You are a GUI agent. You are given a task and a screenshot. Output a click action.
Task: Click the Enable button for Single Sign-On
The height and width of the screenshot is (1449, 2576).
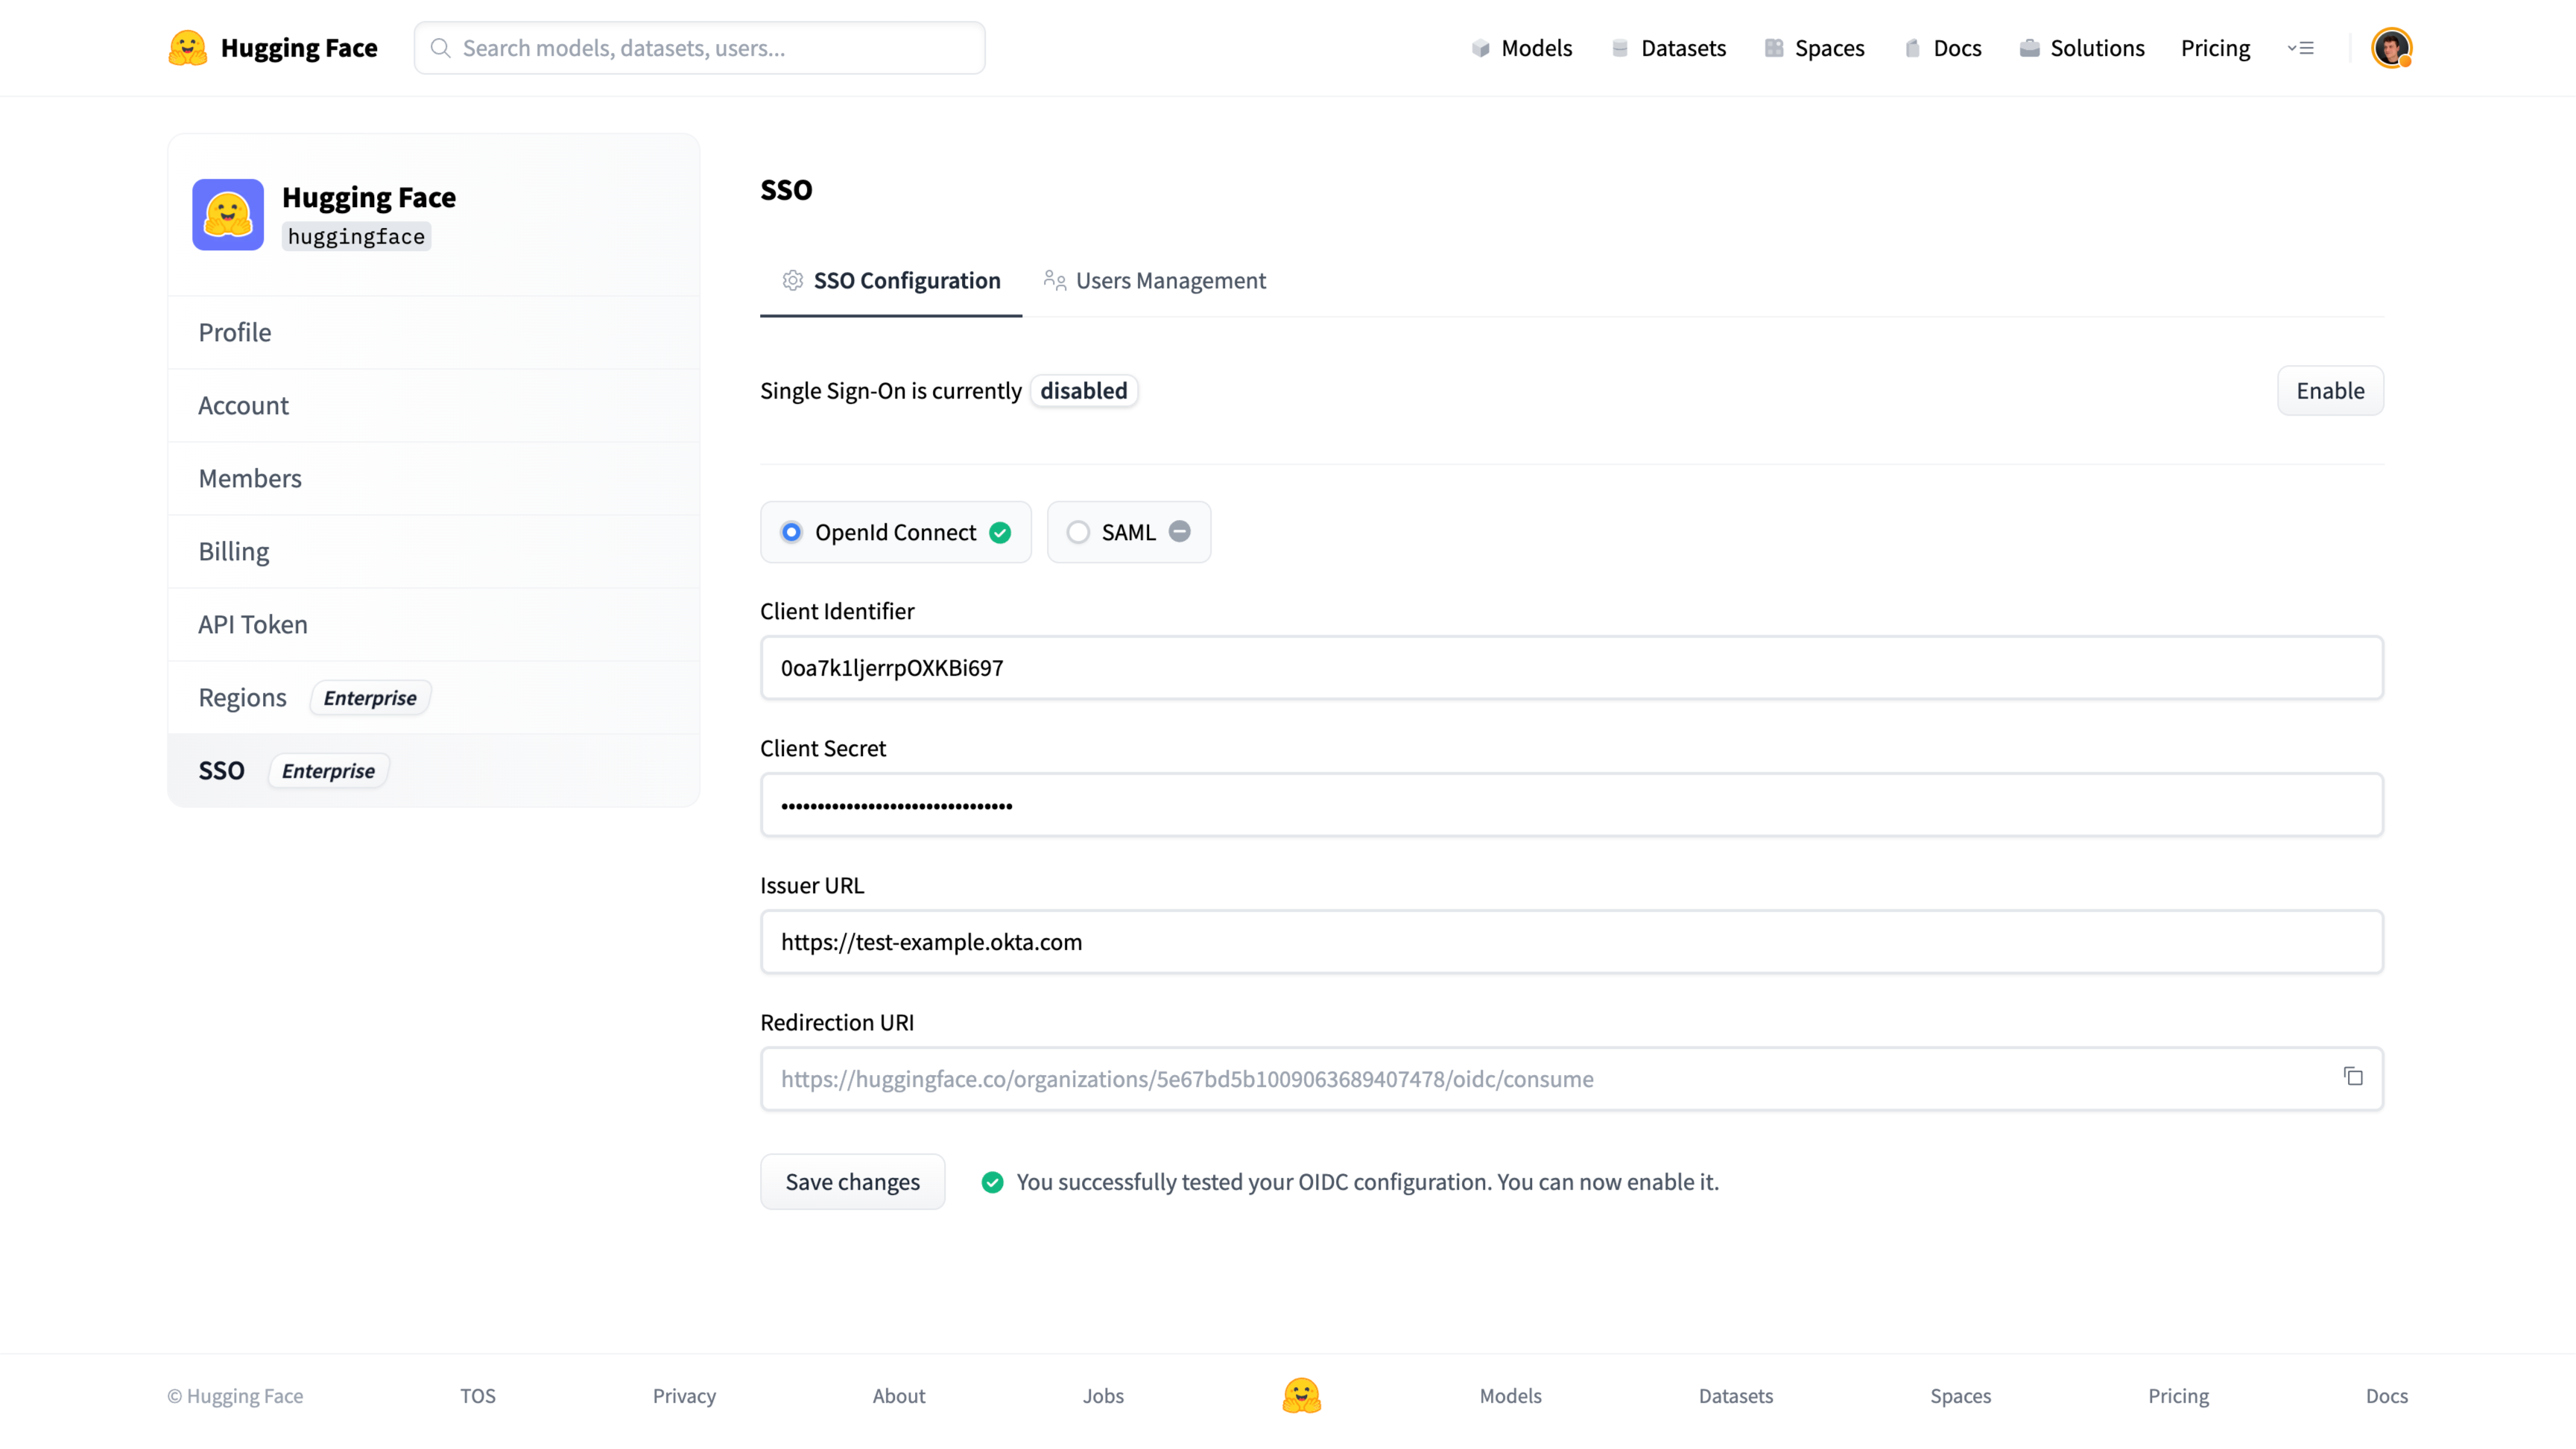[x=2330, y=390]
